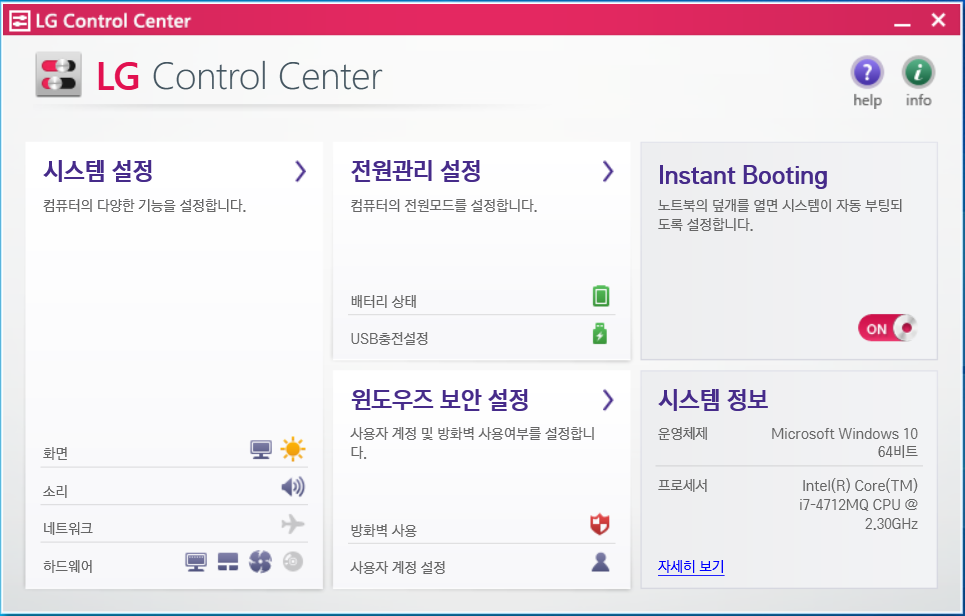965x616 pixels.
Task: Close the LG Control Center window
Action: pyautogui.click(x=938, y=20)
